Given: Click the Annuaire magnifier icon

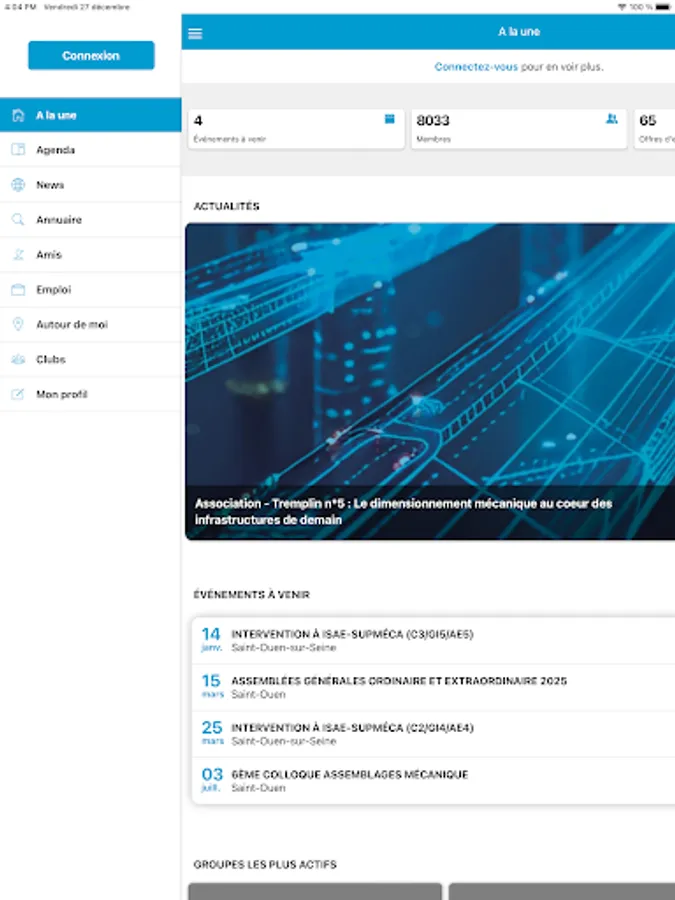Looking at the screenshot, I should coord(18,220).
